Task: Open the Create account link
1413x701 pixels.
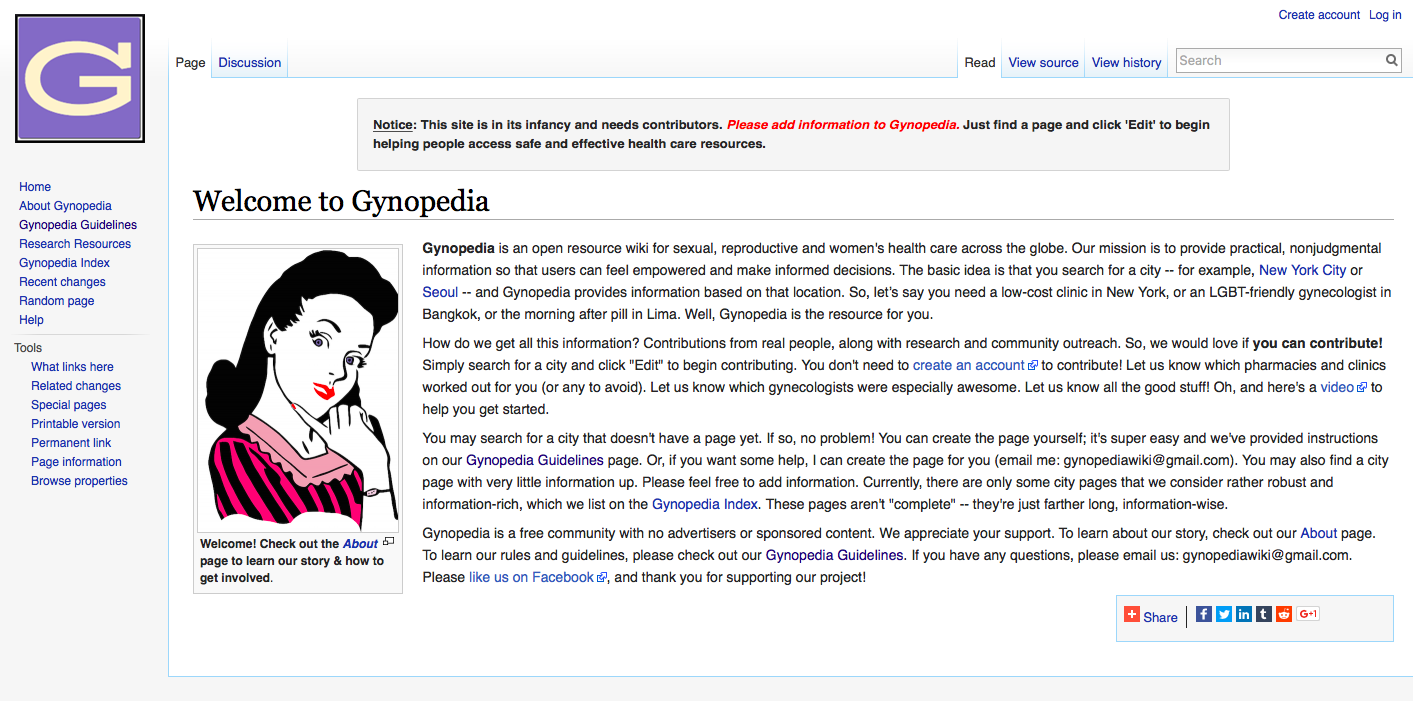Action: (1319, 14)
